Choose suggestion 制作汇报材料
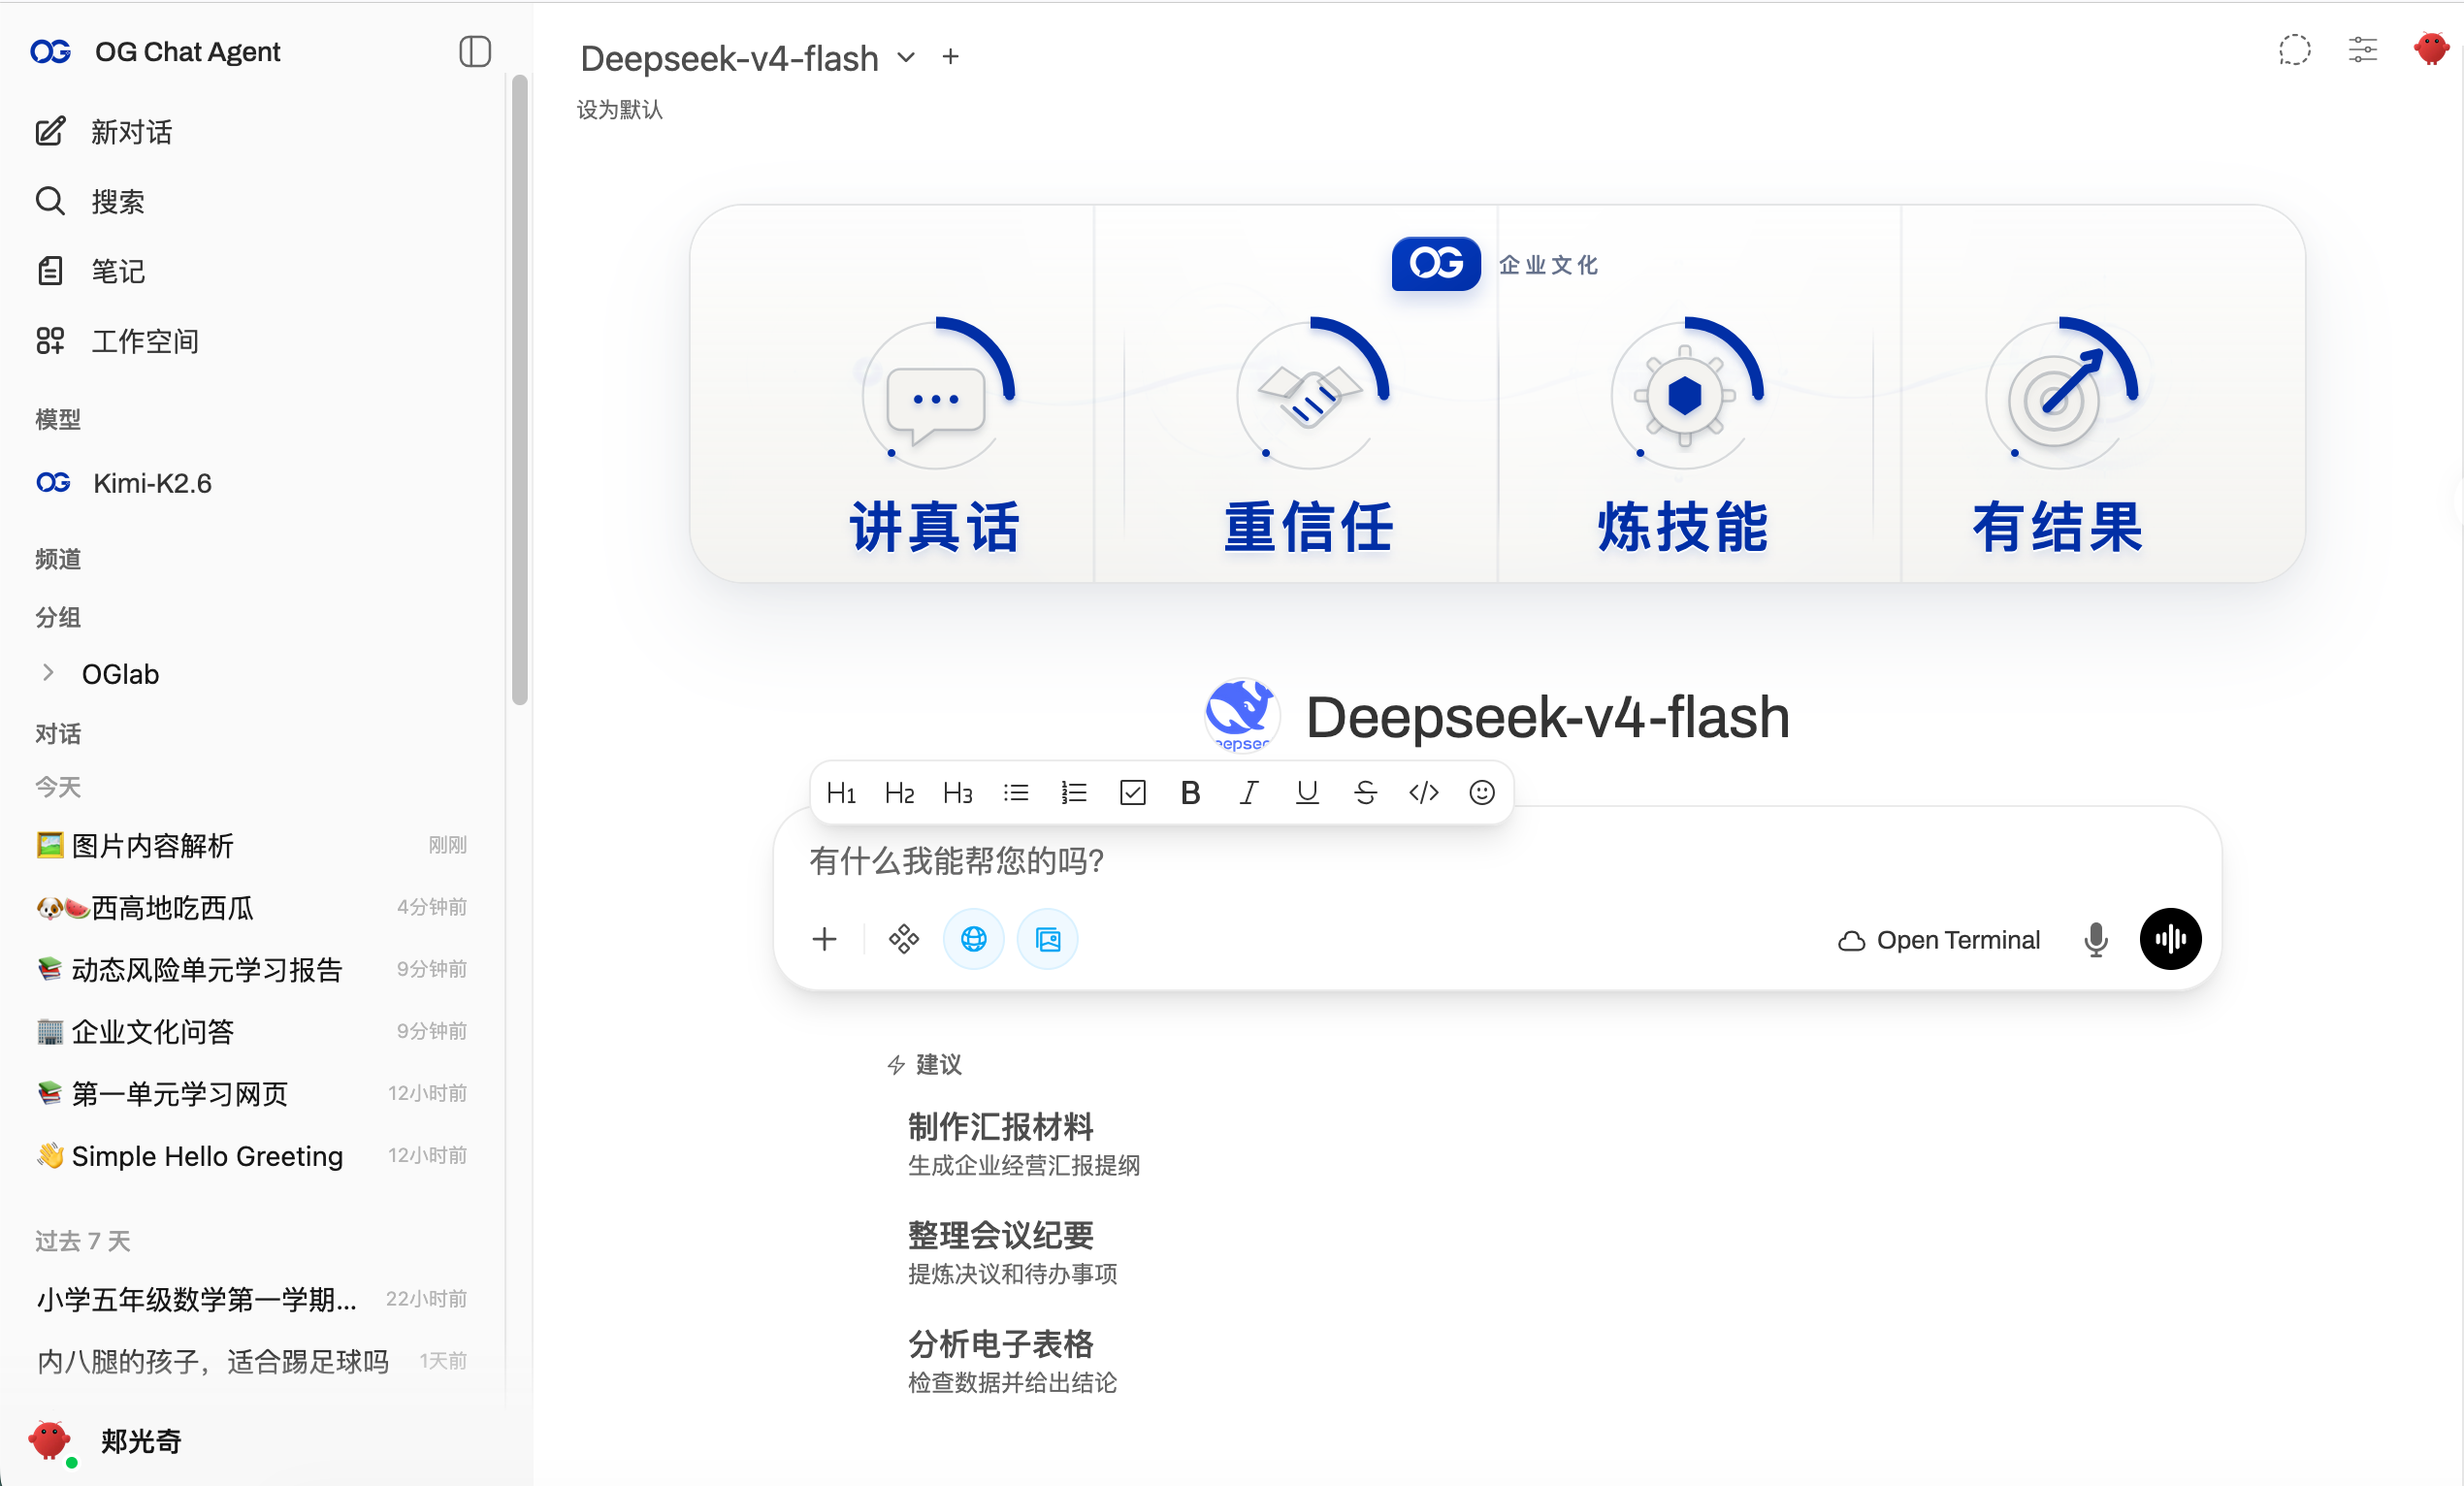The width and height of the screenshot is (2464, 1486). pos(1024,1143)
